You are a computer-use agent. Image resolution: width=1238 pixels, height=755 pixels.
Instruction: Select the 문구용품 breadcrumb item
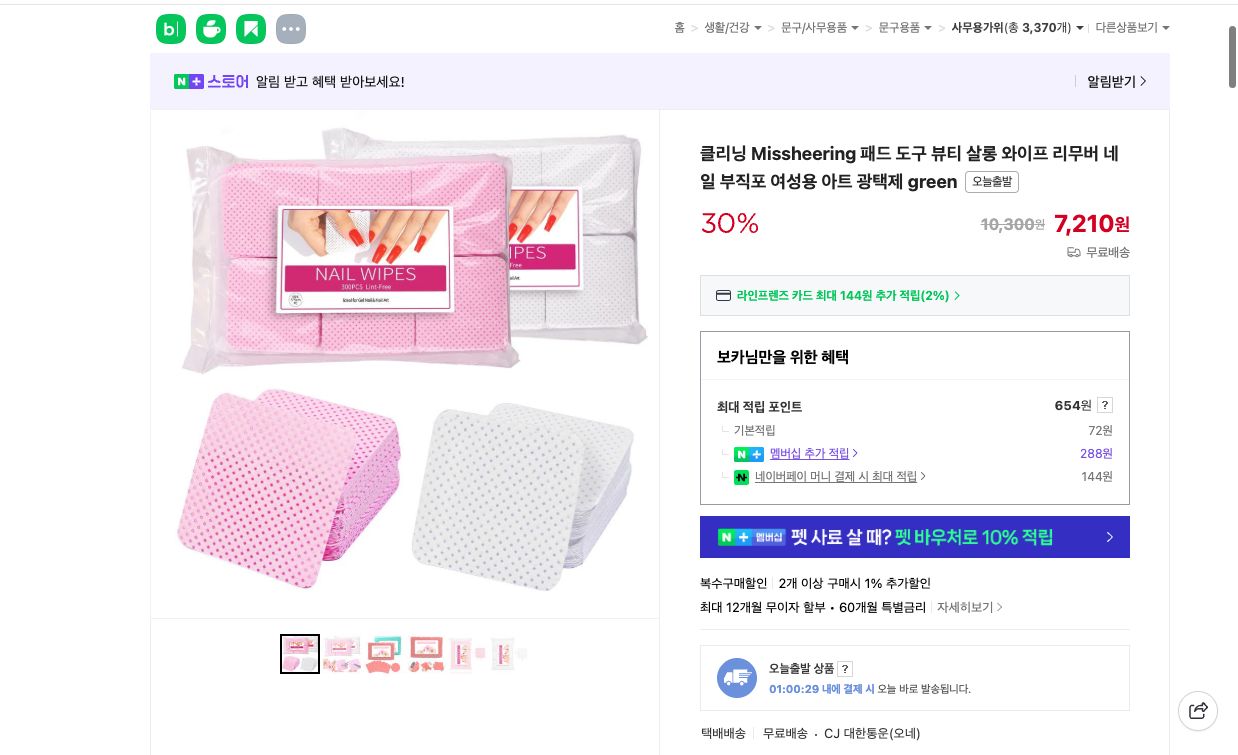coord(899,28)
